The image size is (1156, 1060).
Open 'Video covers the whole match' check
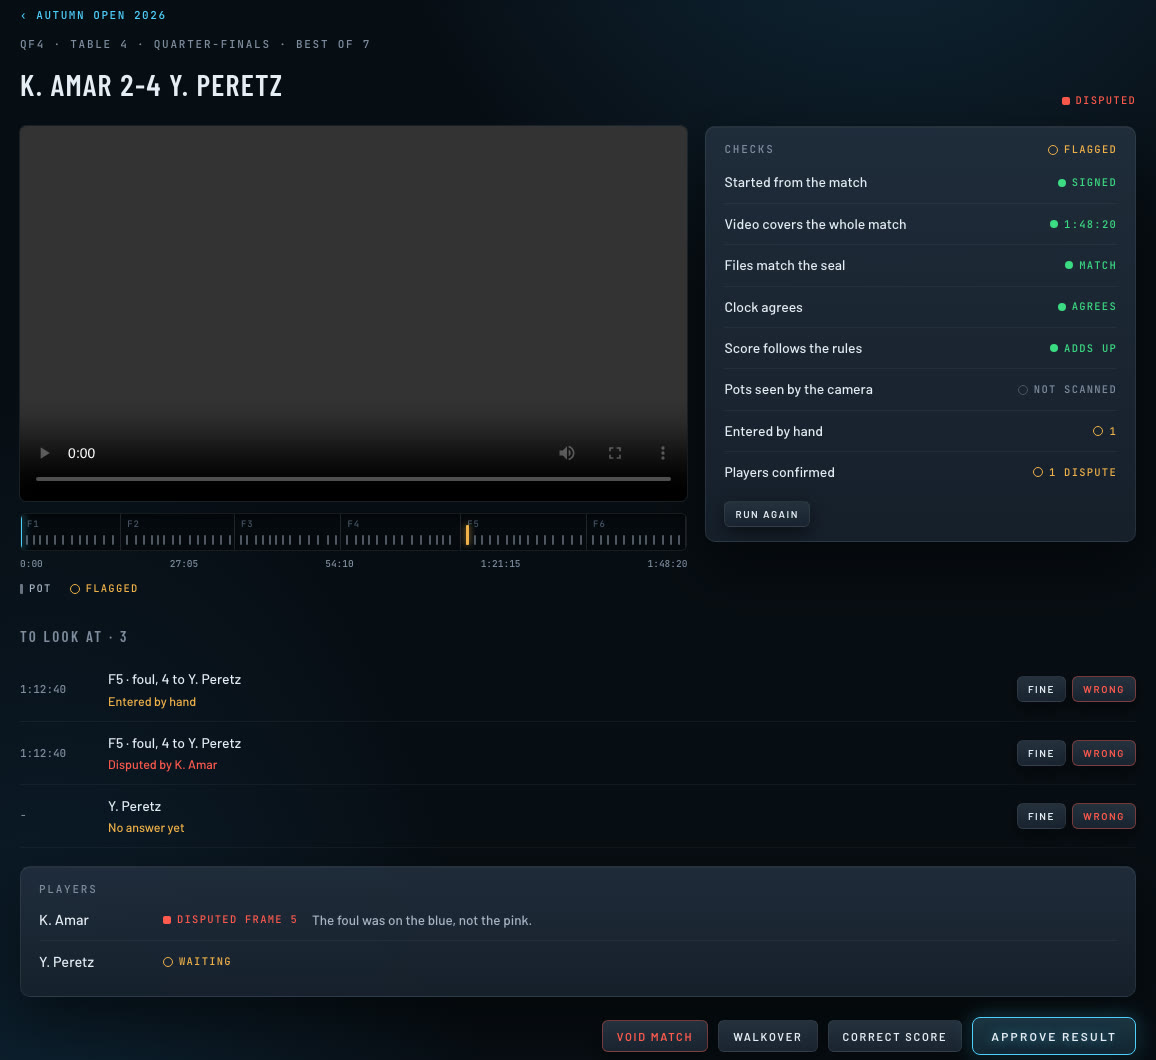coord(920,224)
